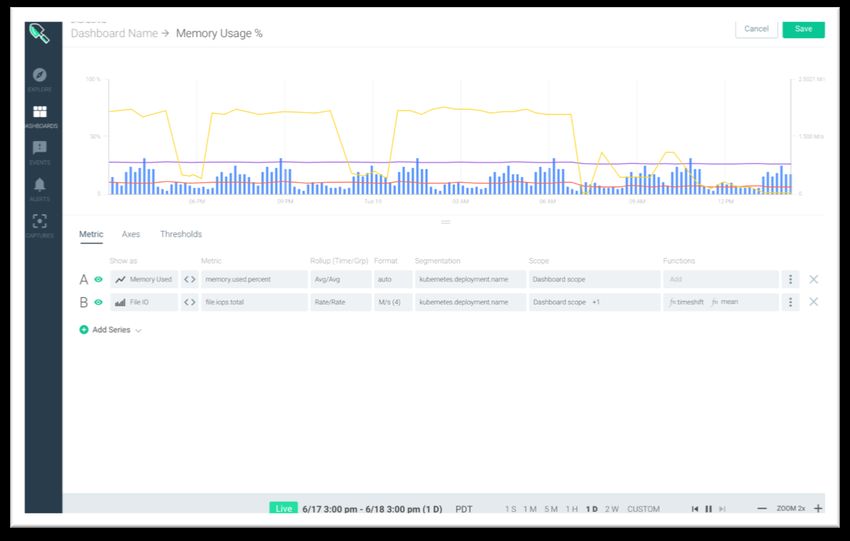Edit metric file.iops.total field

point(254,302)
